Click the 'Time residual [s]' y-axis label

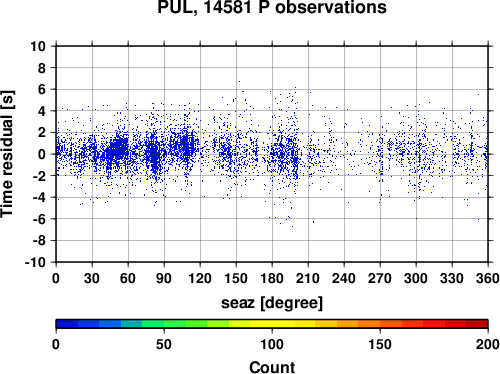pos(8,154)
